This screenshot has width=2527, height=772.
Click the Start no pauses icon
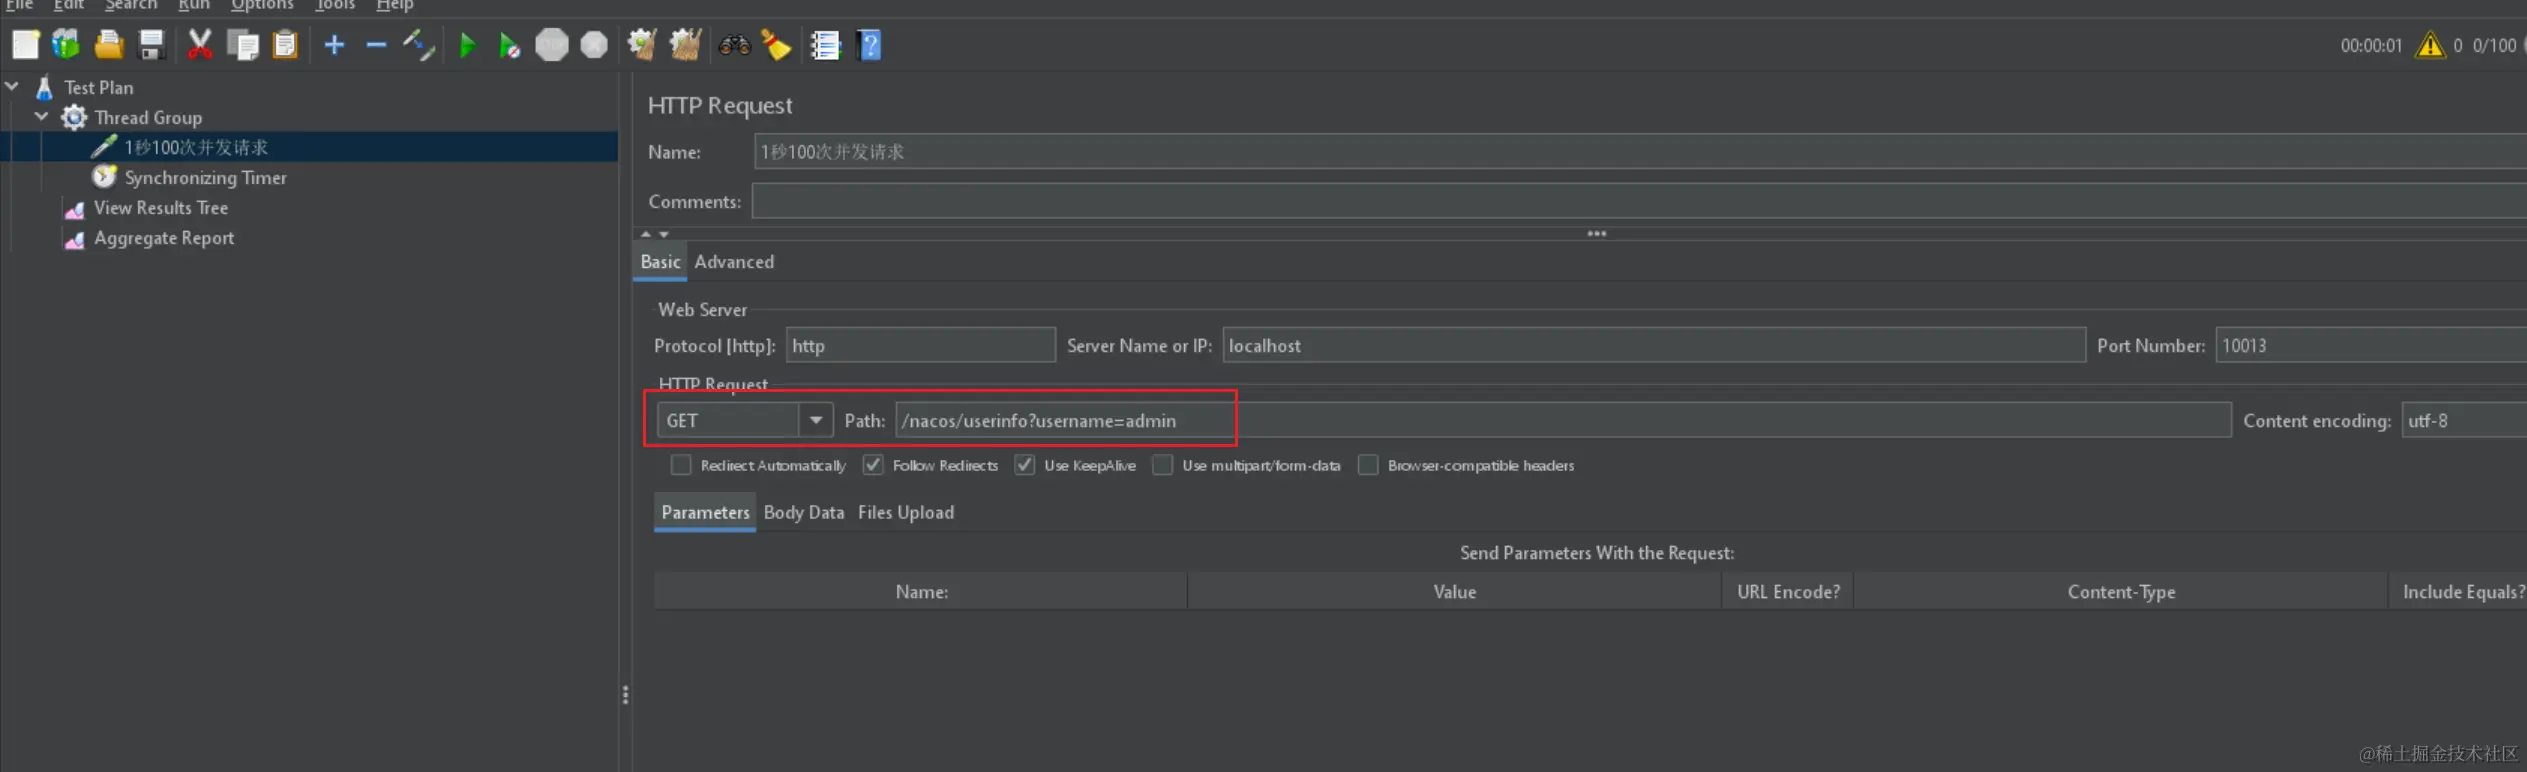pos(509,45)
